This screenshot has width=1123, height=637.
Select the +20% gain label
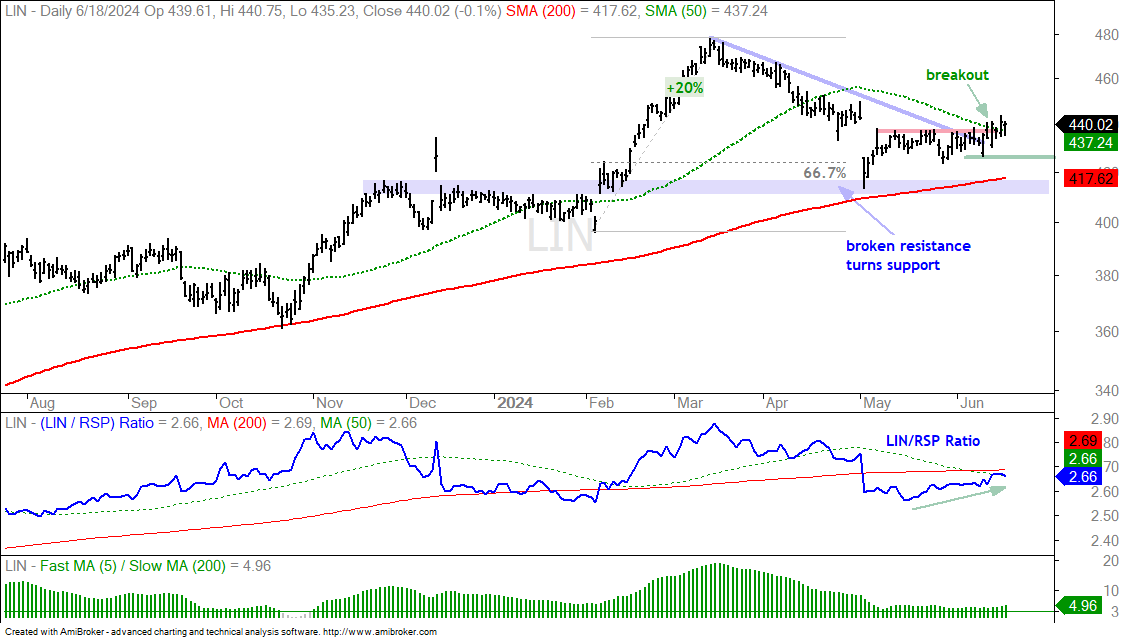pos(685,87)
